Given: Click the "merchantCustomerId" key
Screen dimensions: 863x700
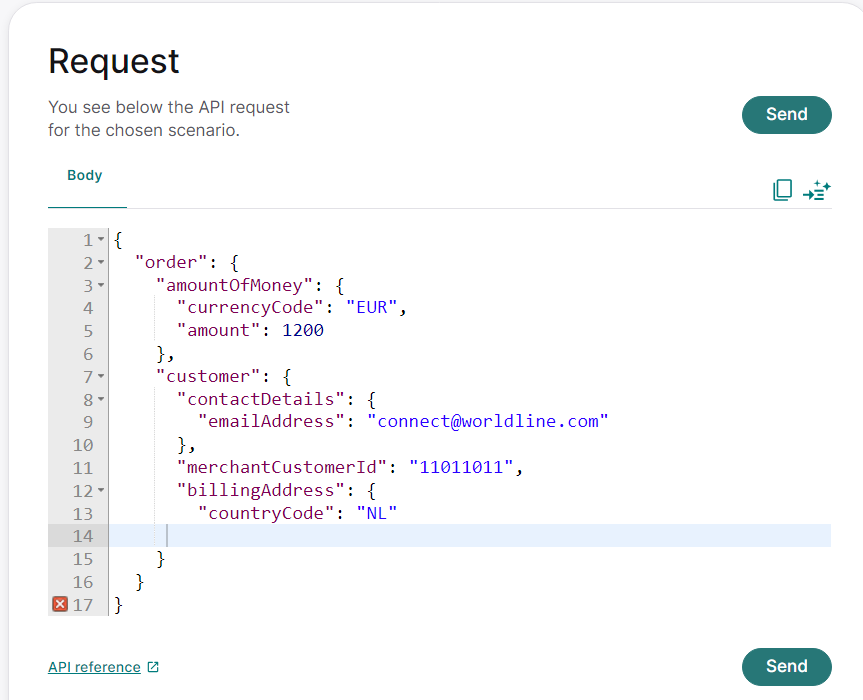Looking at the screenshot, I should (x=281, y=467).
